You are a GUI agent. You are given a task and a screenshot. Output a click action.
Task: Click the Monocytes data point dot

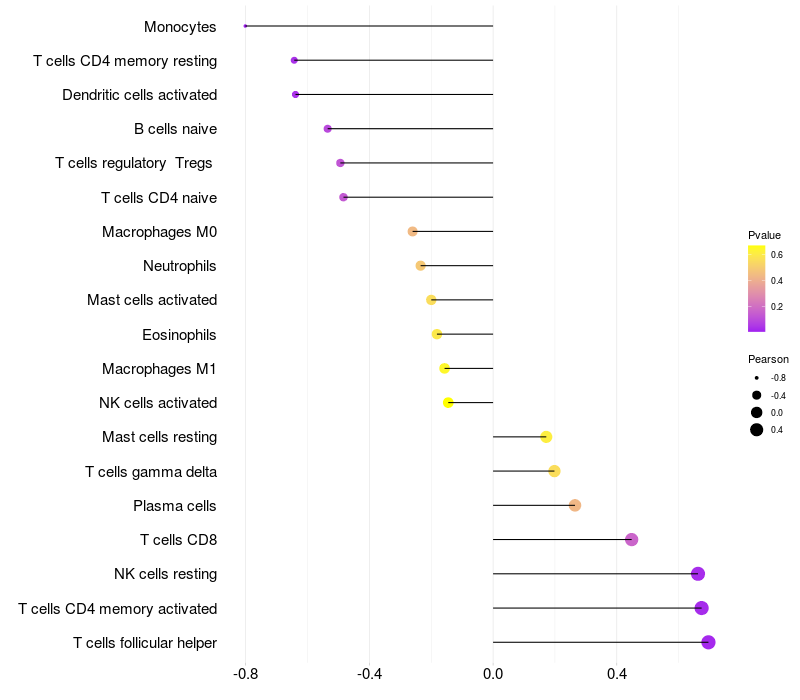[245, 26]
